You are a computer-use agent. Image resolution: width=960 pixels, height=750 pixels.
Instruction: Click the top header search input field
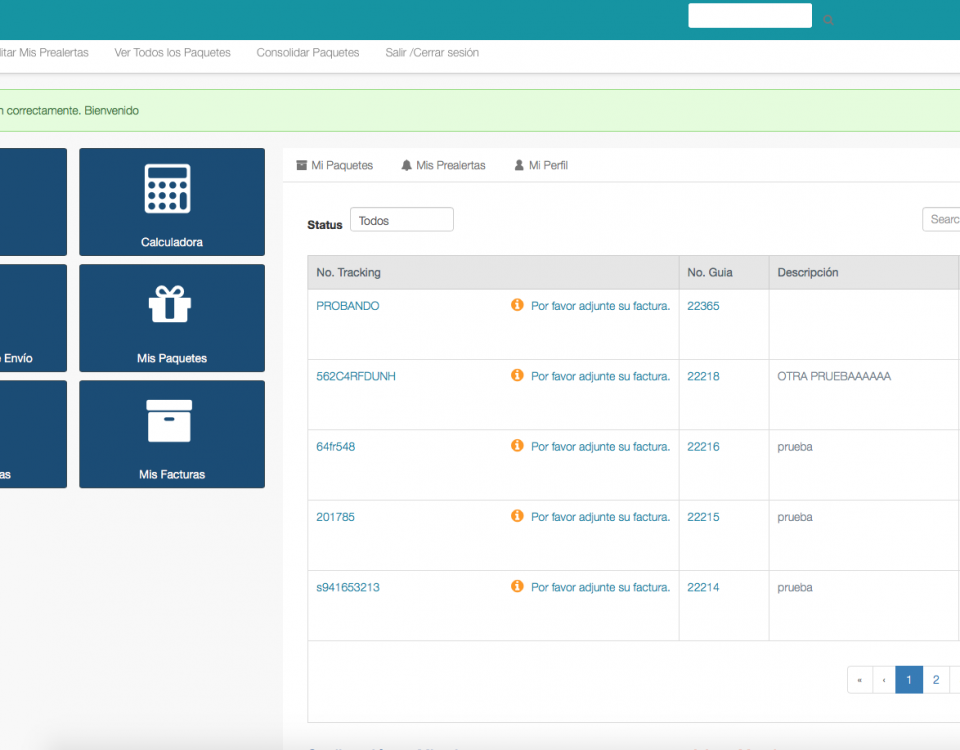[x=749, y=16]
